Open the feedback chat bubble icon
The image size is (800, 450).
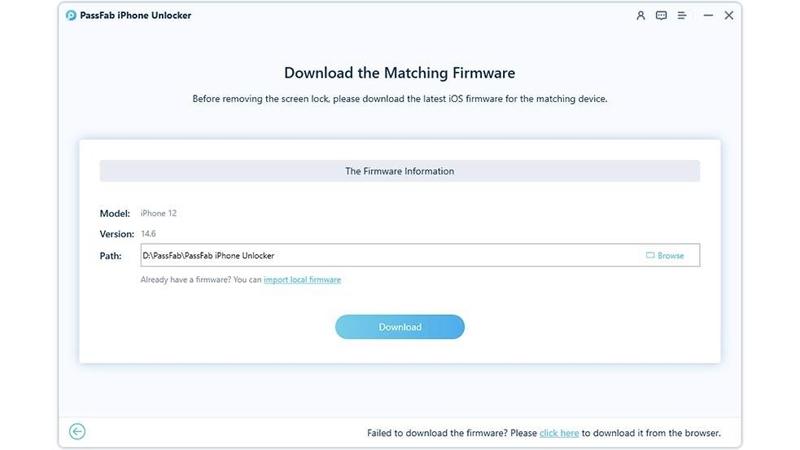point(661,16)
